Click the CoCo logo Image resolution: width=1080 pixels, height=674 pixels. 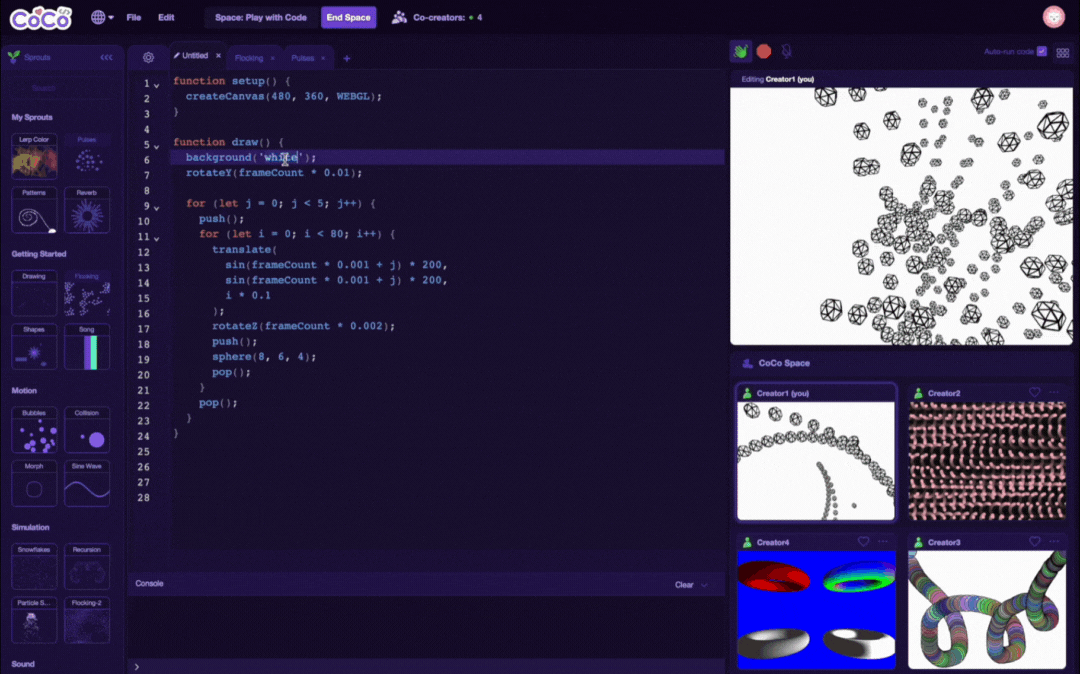pyautogui.click(x=40, y=18)
